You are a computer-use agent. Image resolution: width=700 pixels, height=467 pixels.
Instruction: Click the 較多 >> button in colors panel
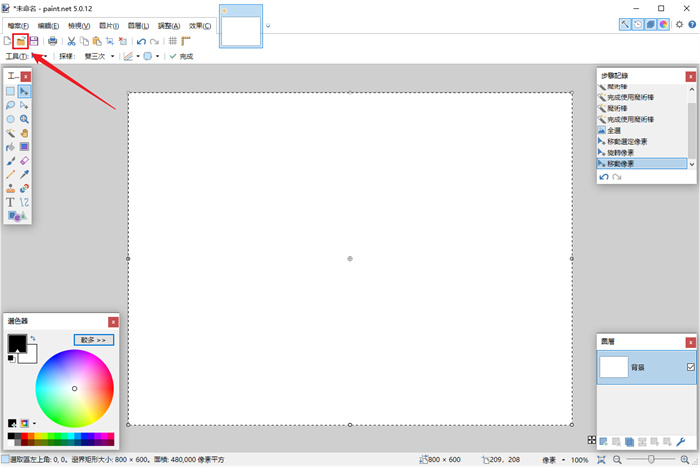94,340
